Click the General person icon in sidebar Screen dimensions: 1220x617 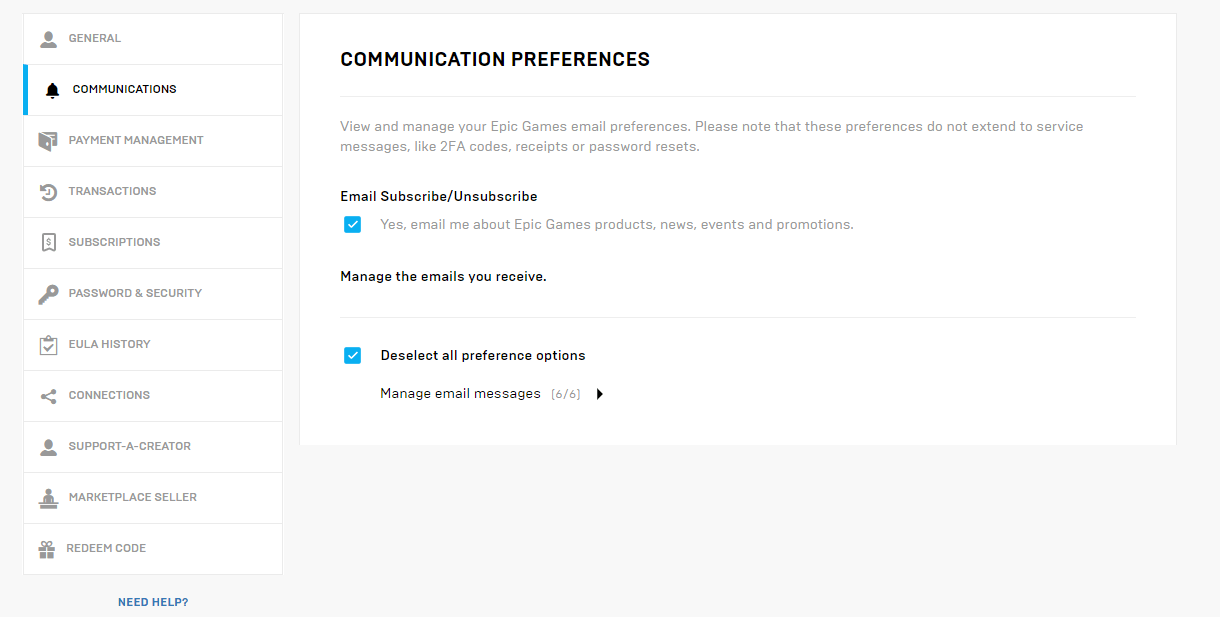(x=48, y=39)
